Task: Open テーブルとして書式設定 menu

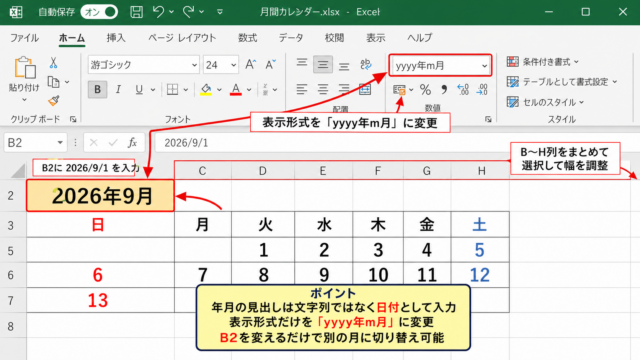Action: 562,82
